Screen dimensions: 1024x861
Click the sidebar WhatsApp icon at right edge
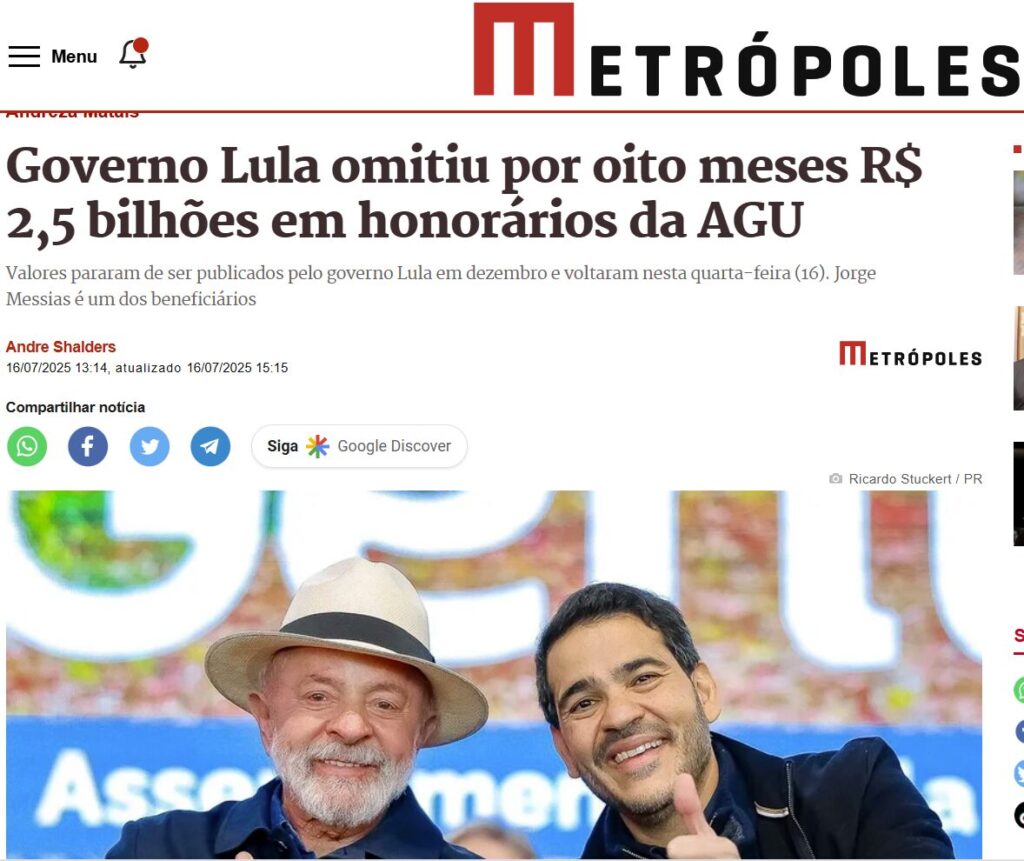[1019, 690]
